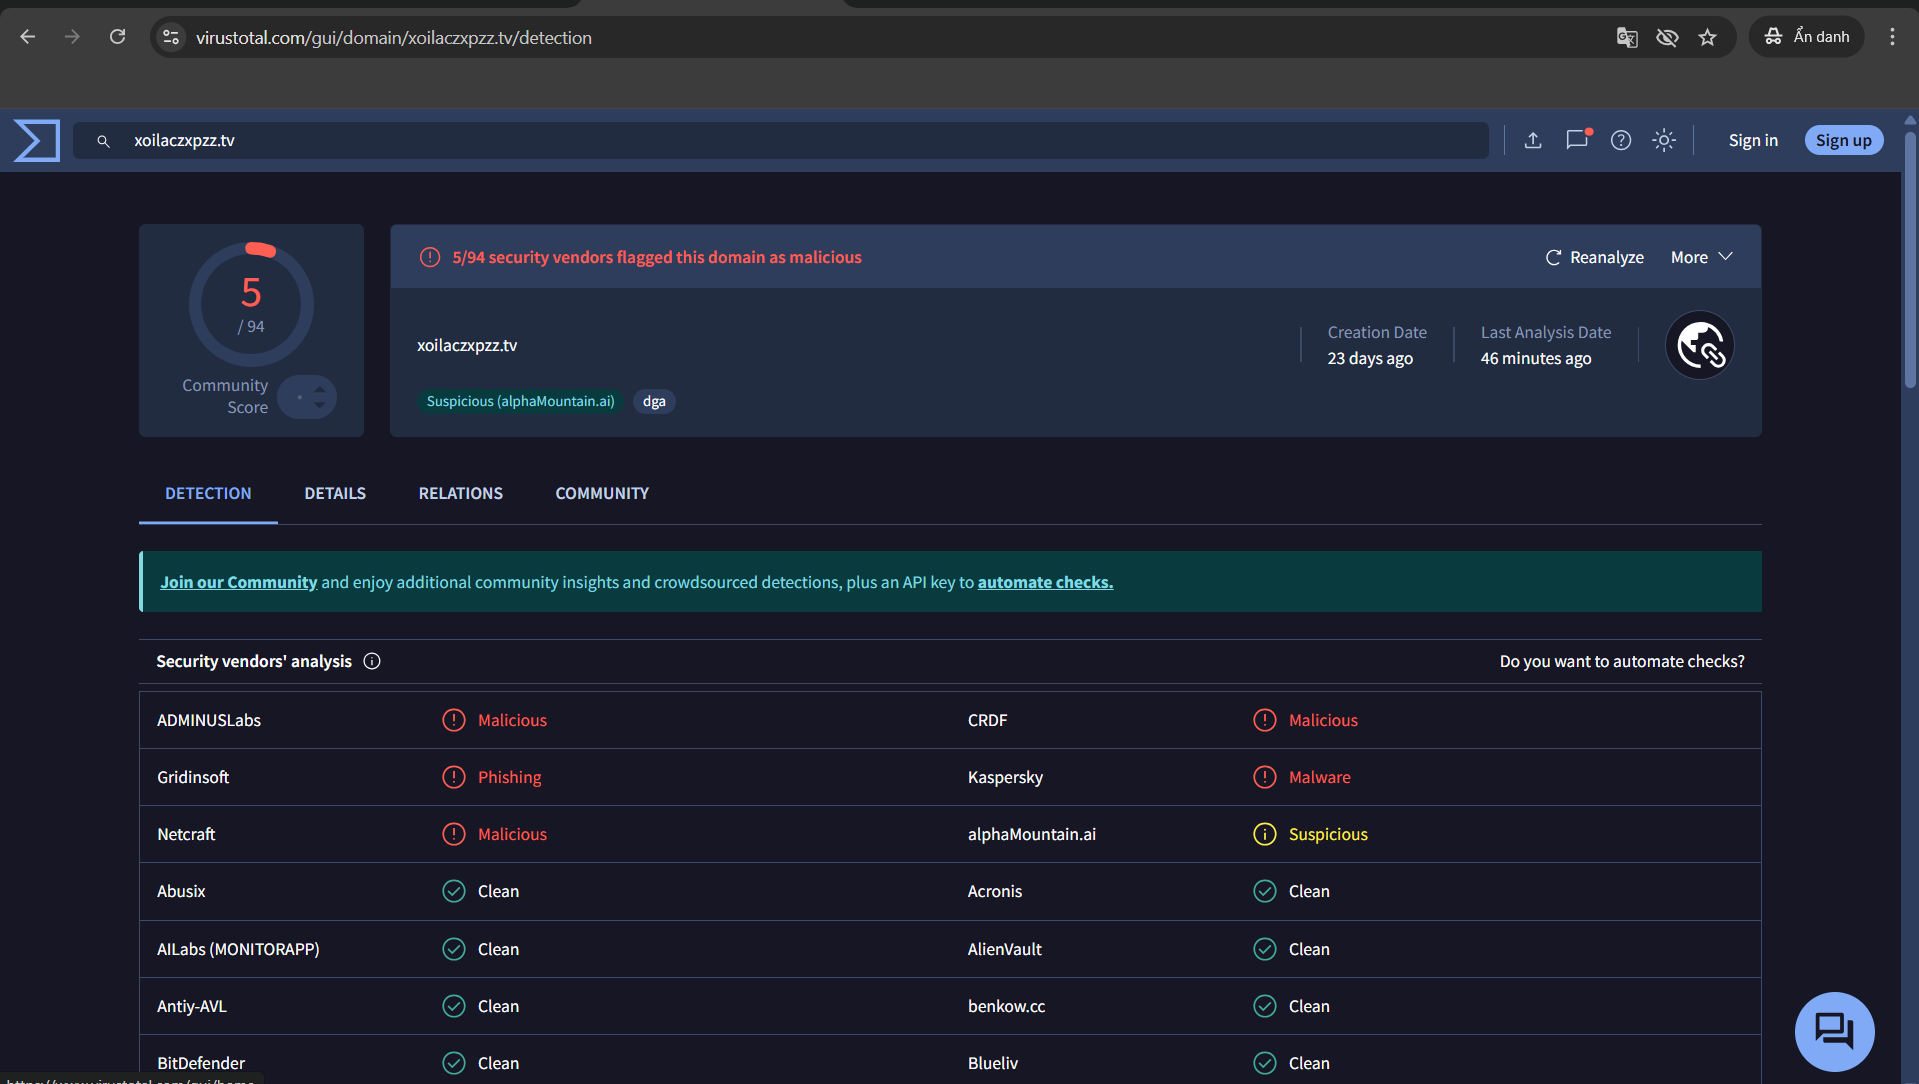
Task: Vote using the Community Score toggle
Action: [307, 397]
